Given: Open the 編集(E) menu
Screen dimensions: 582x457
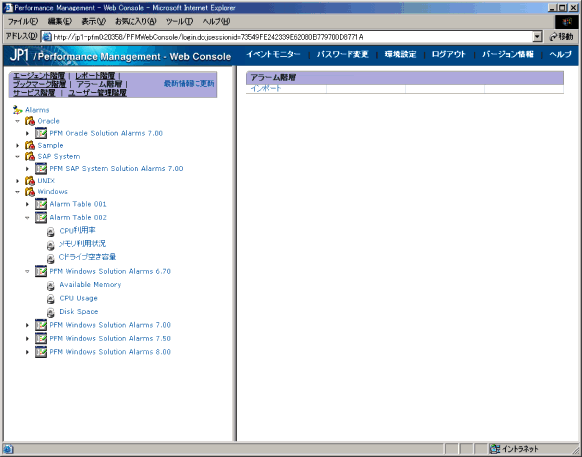Looking at the screenshot, I should (x=60, y=22).
